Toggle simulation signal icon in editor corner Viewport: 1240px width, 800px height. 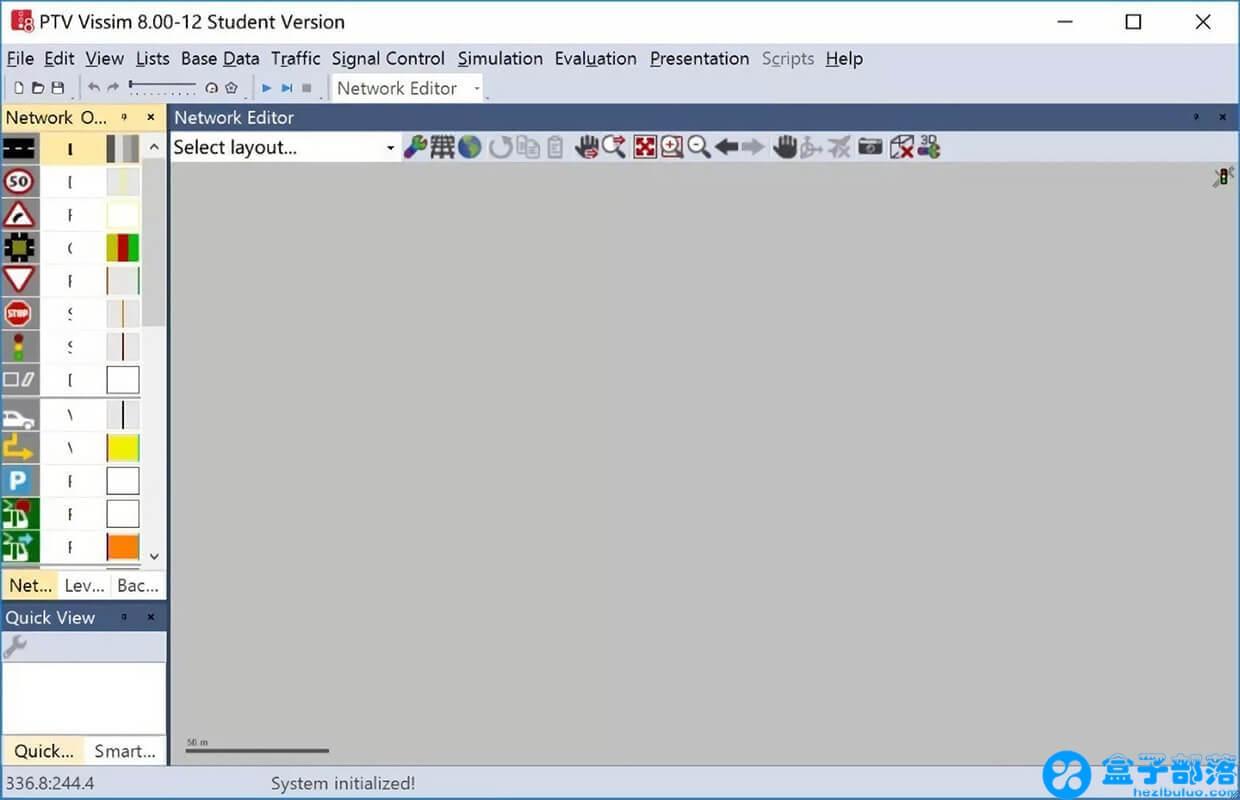click(x=1223, y=178)
